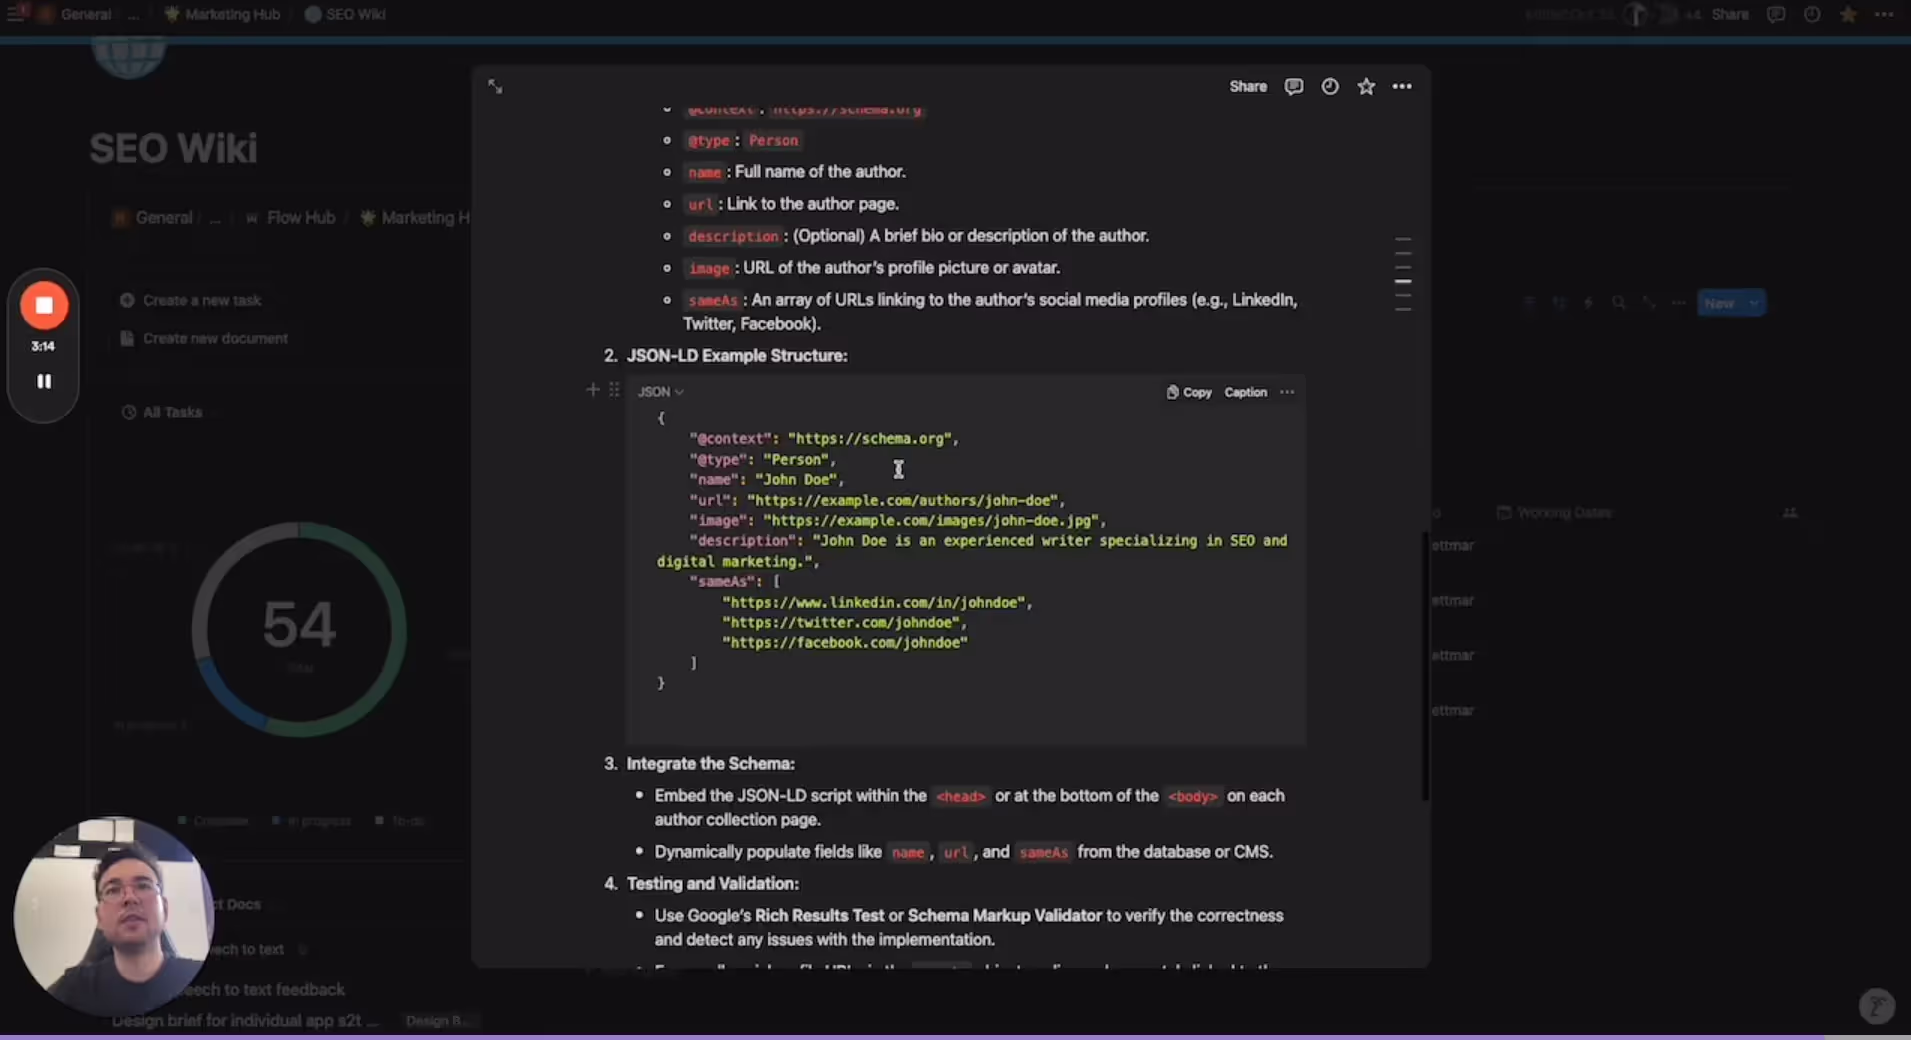Favorite this doc with the modal star icon
Viewport: 1911px width, 1040px height.
click(1366, 87)
